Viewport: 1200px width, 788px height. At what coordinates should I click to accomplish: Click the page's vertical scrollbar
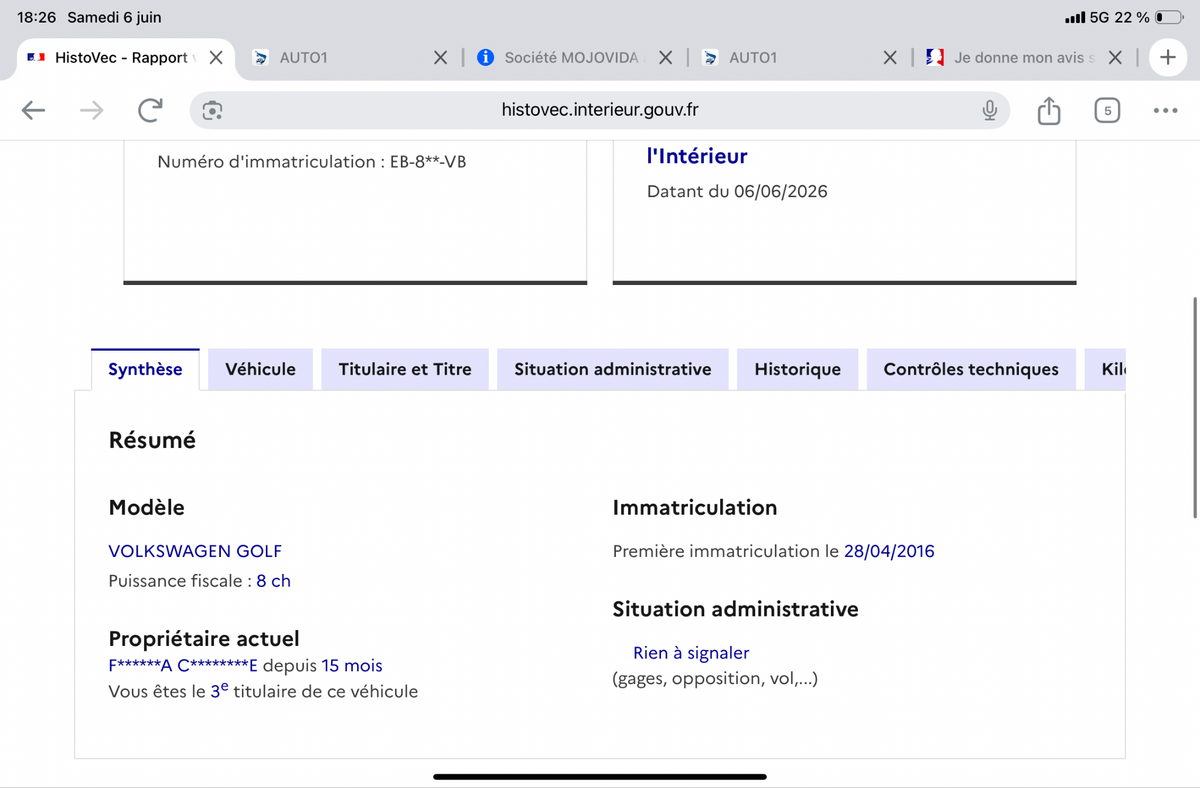click(1195, 408)
